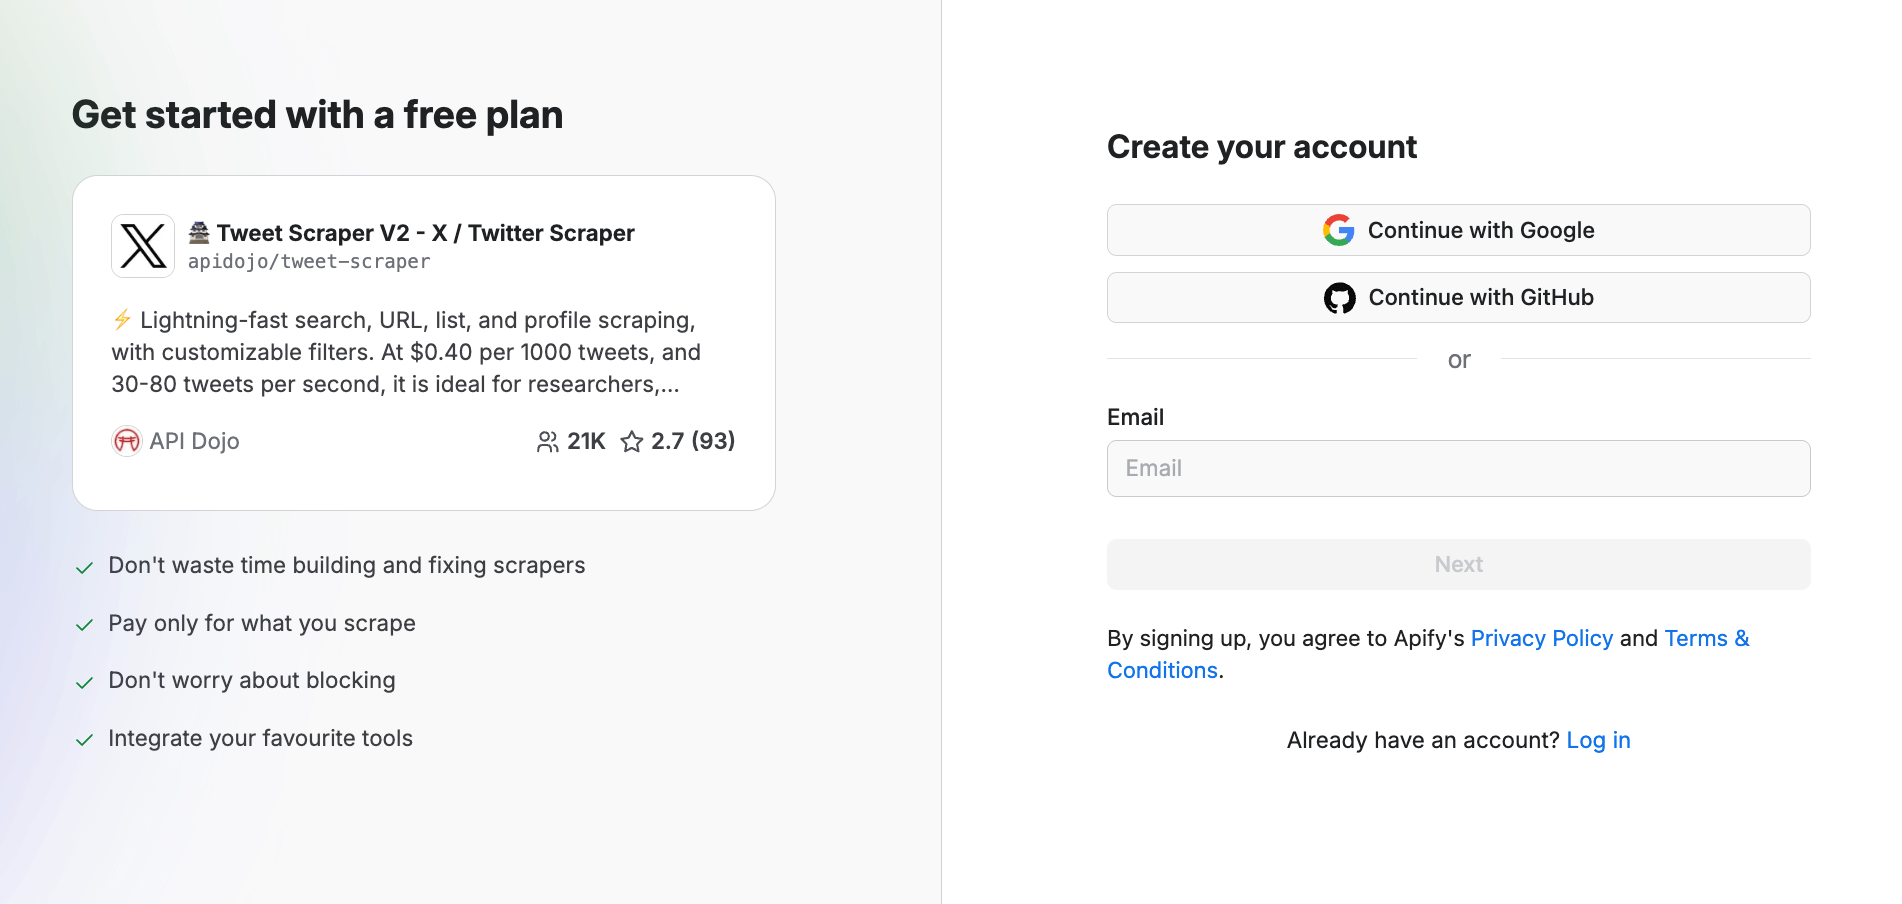
Task: Click checkmark beside "Integrate your favourite tools"
Action: (85, 740)
